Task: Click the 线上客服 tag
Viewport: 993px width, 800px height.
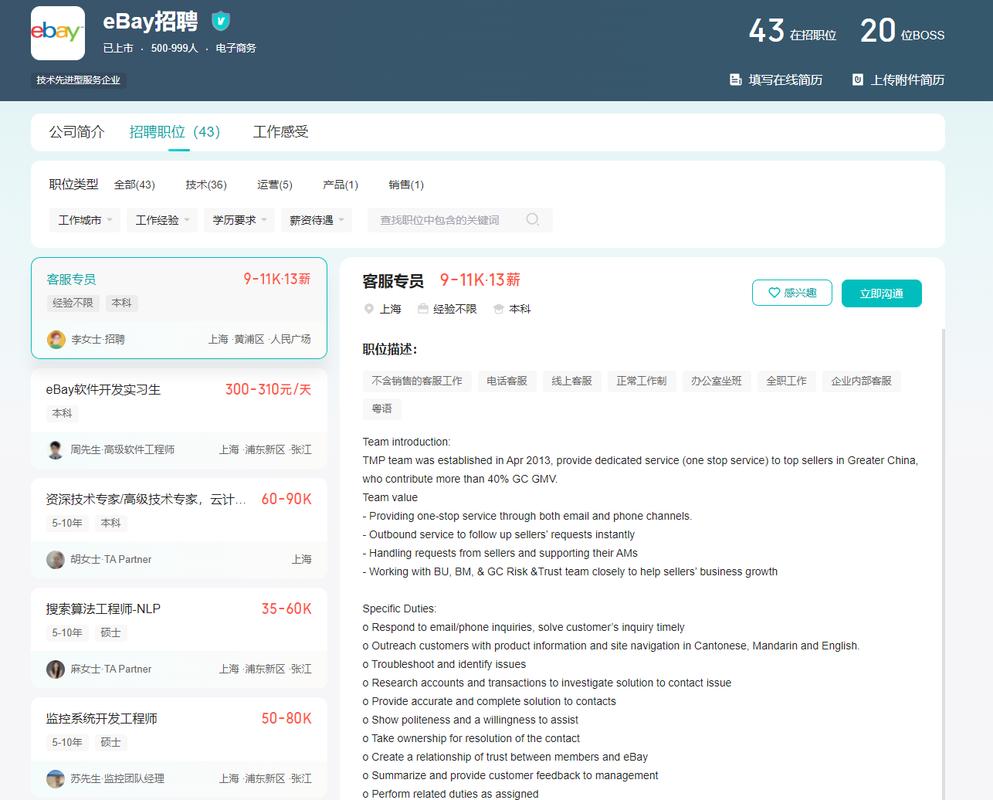Action: tap(572, 381)
